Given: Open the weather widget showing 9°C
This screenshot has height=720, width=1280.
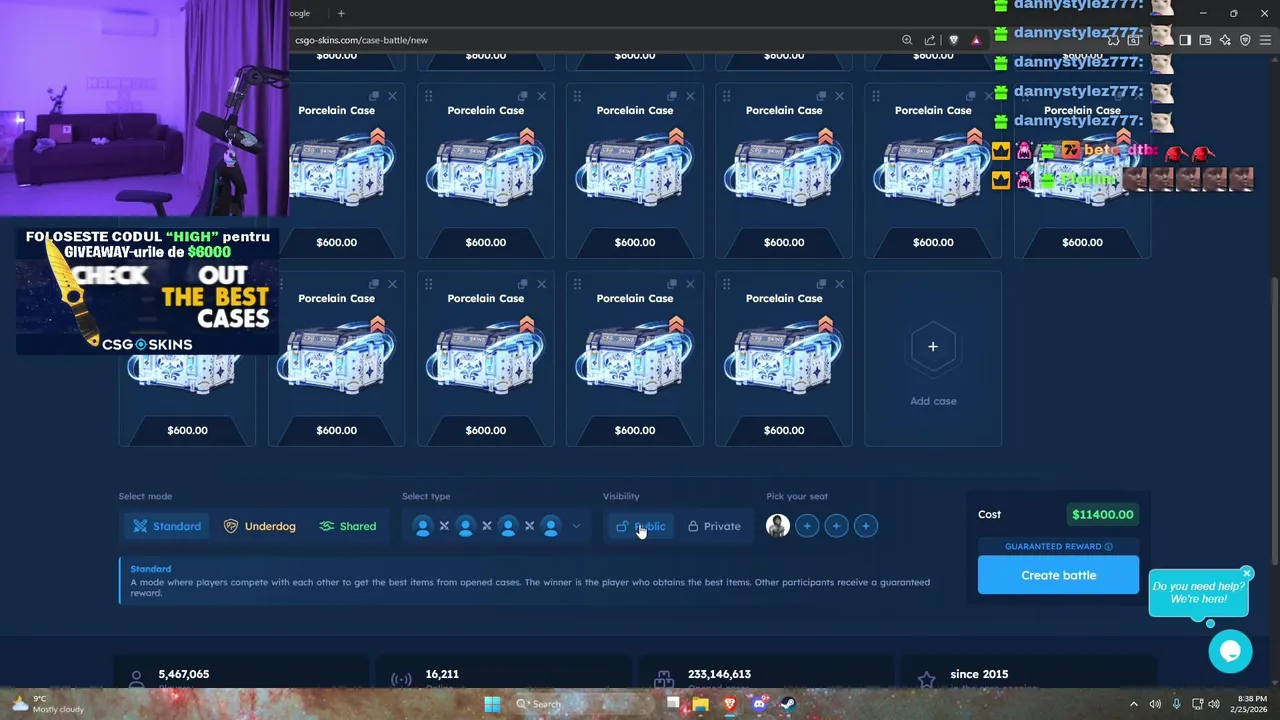Looking at the screenshot, I should point(48,704).
